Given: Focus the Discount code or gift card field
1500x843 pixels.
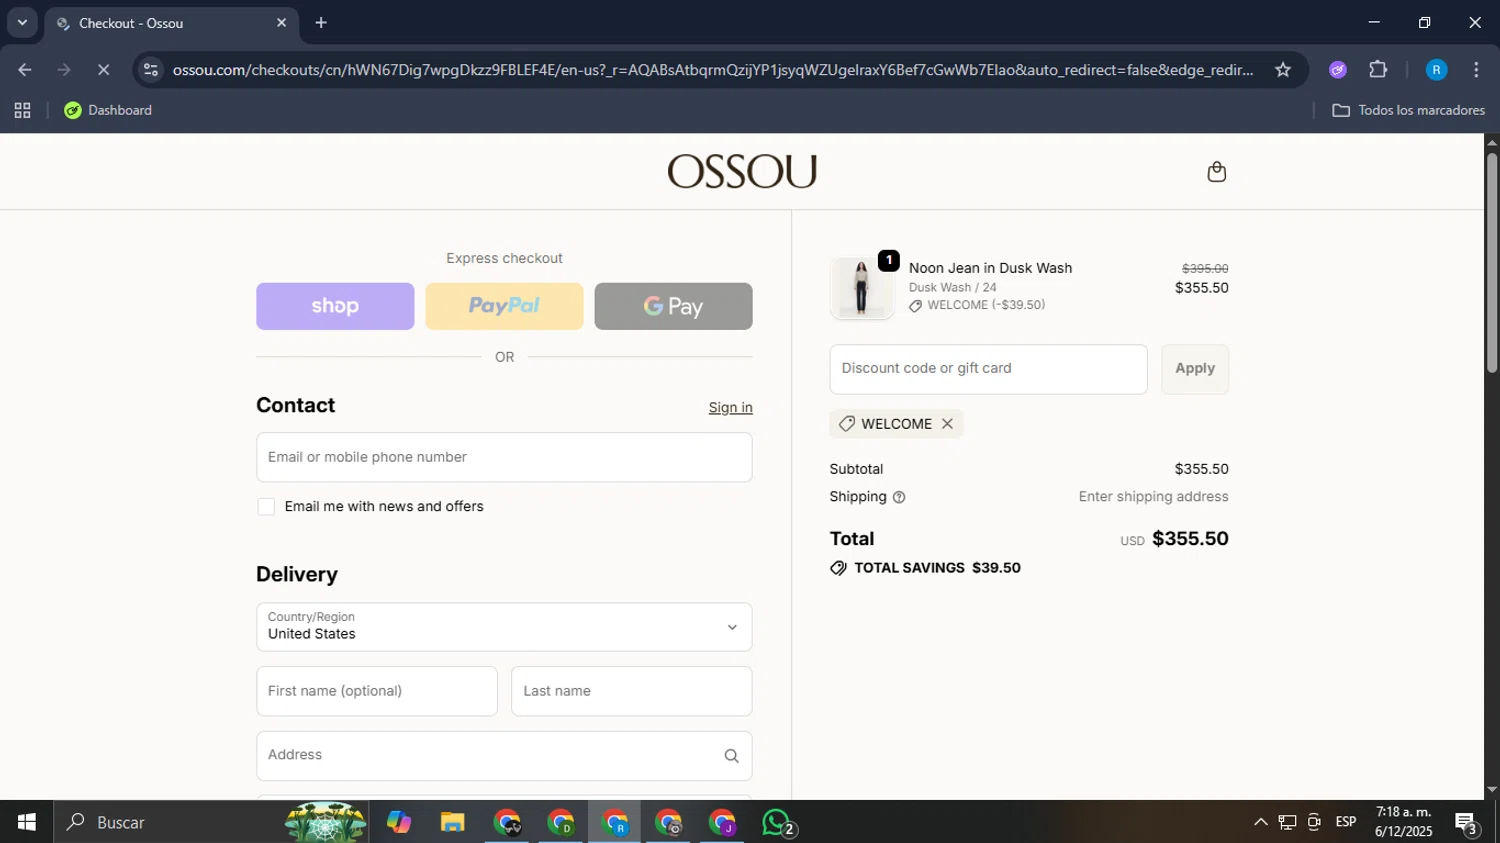Looking at the screenshot, I should click(988, 369).
